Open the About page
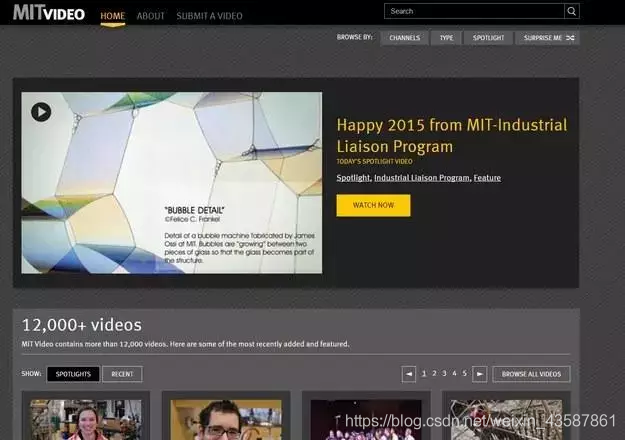Screen dimensions: 625x440 point(150,16)
